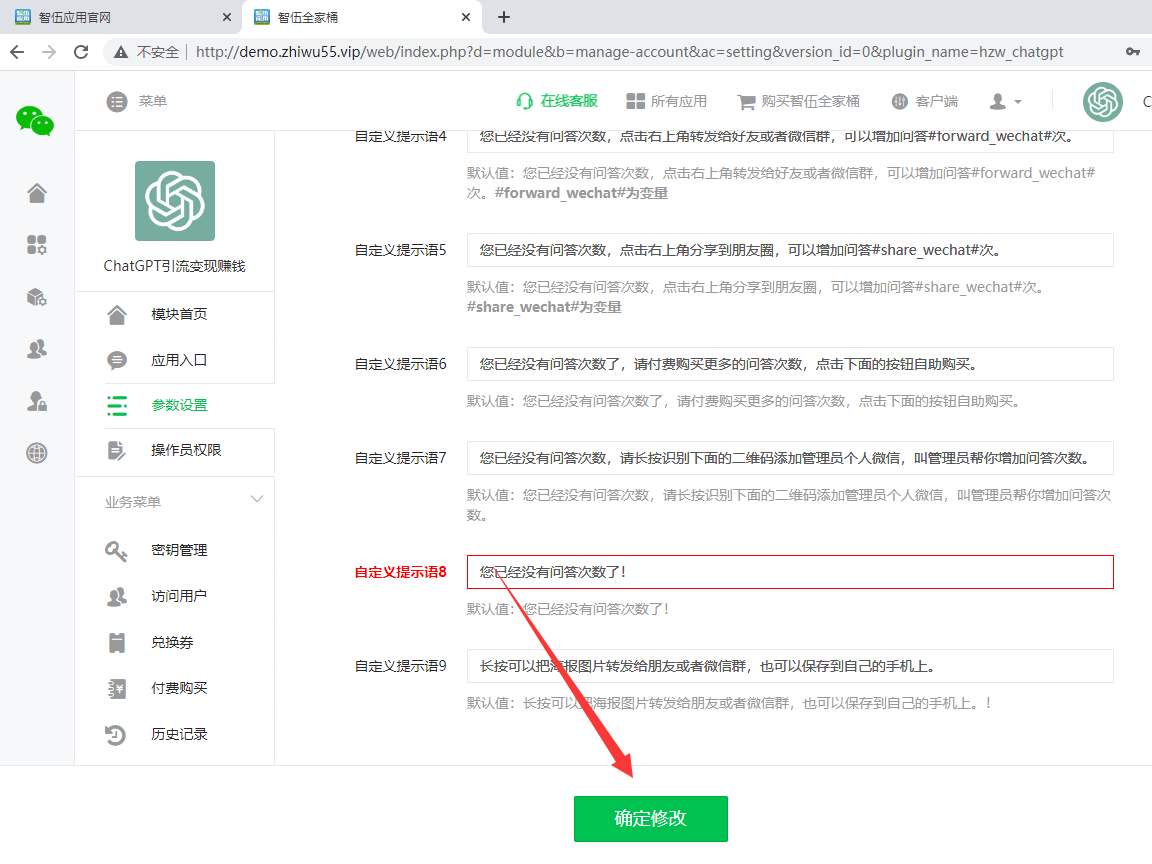Go back in browser history

(x=18, y=52)
